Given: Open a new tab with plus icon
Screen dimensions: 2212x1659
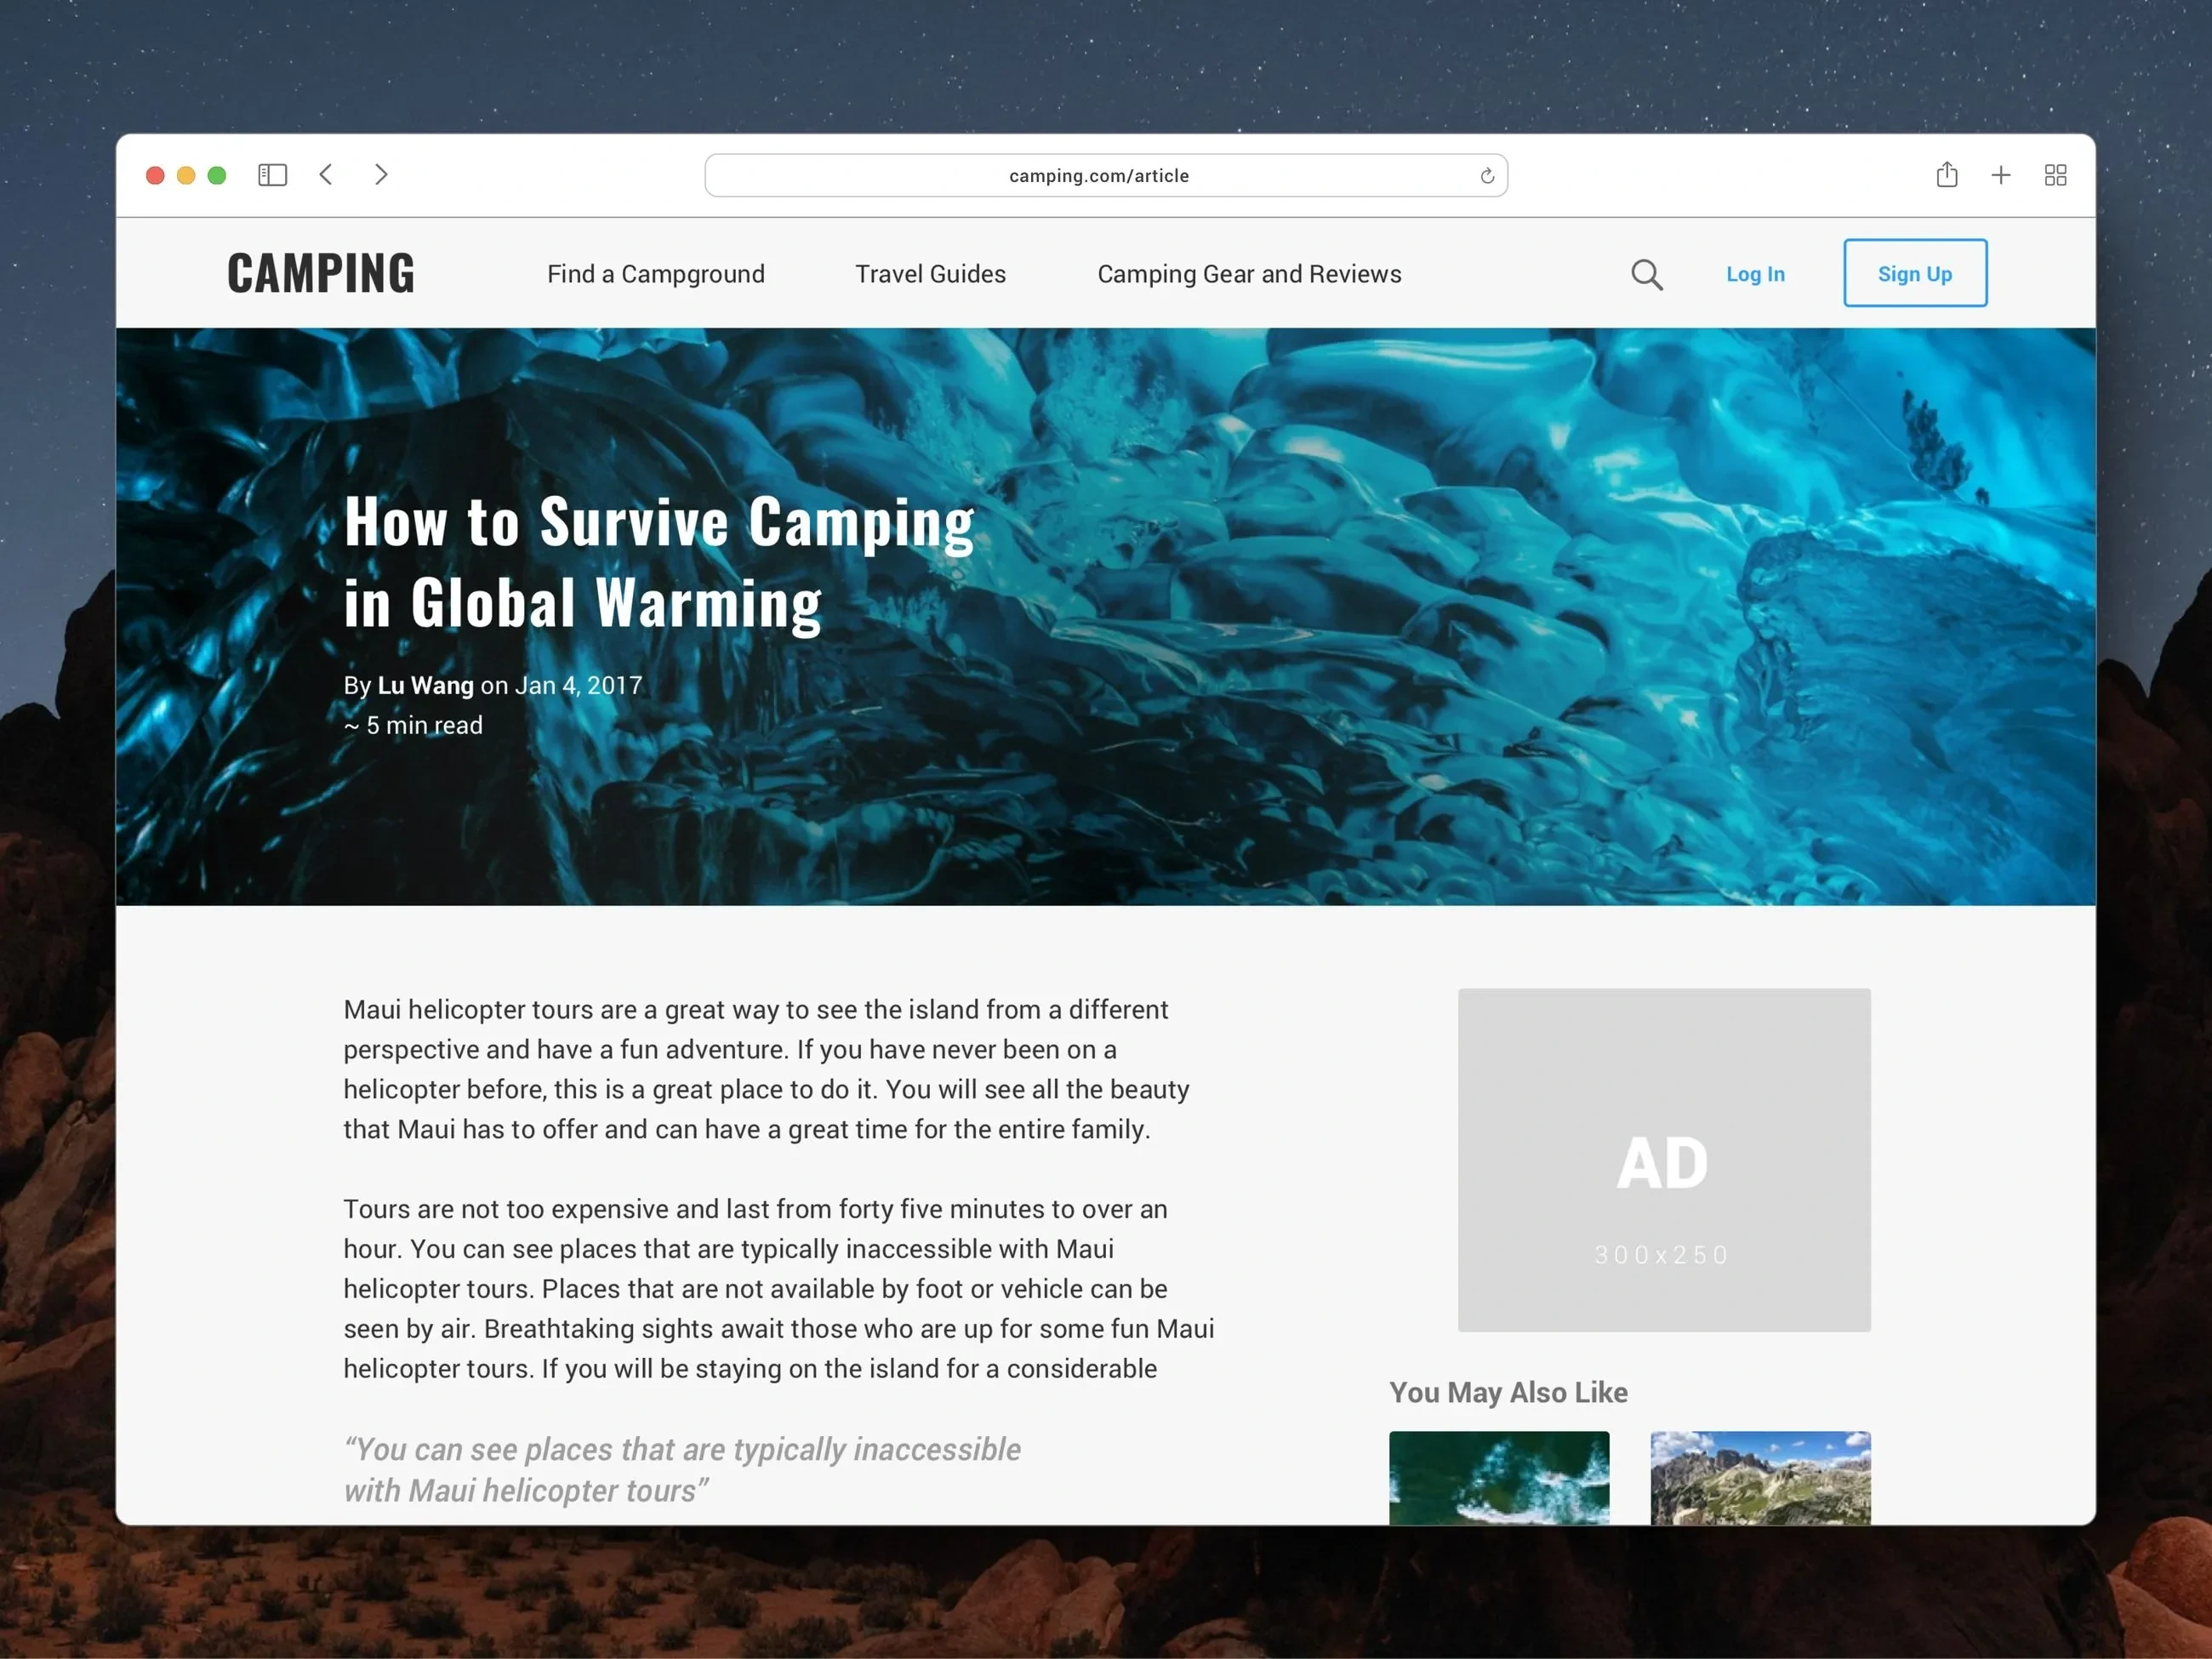Looking at the screenshot, I should click(2000, 175).
